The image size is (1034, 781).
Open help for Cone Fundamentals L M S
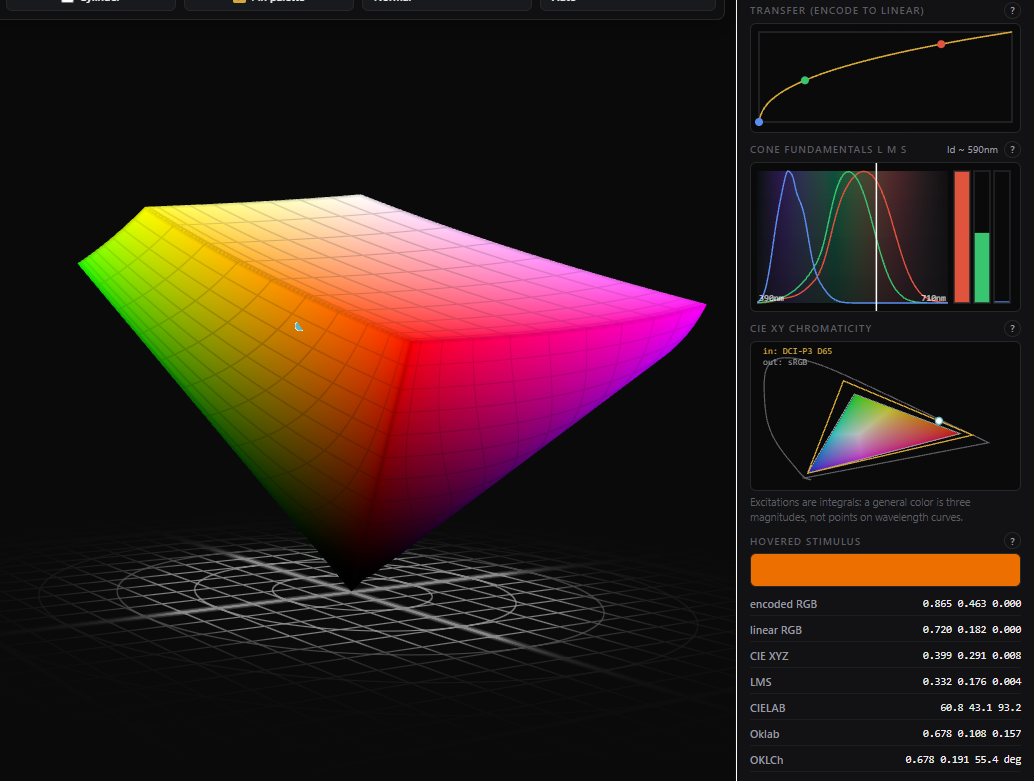pos(1012,150)
